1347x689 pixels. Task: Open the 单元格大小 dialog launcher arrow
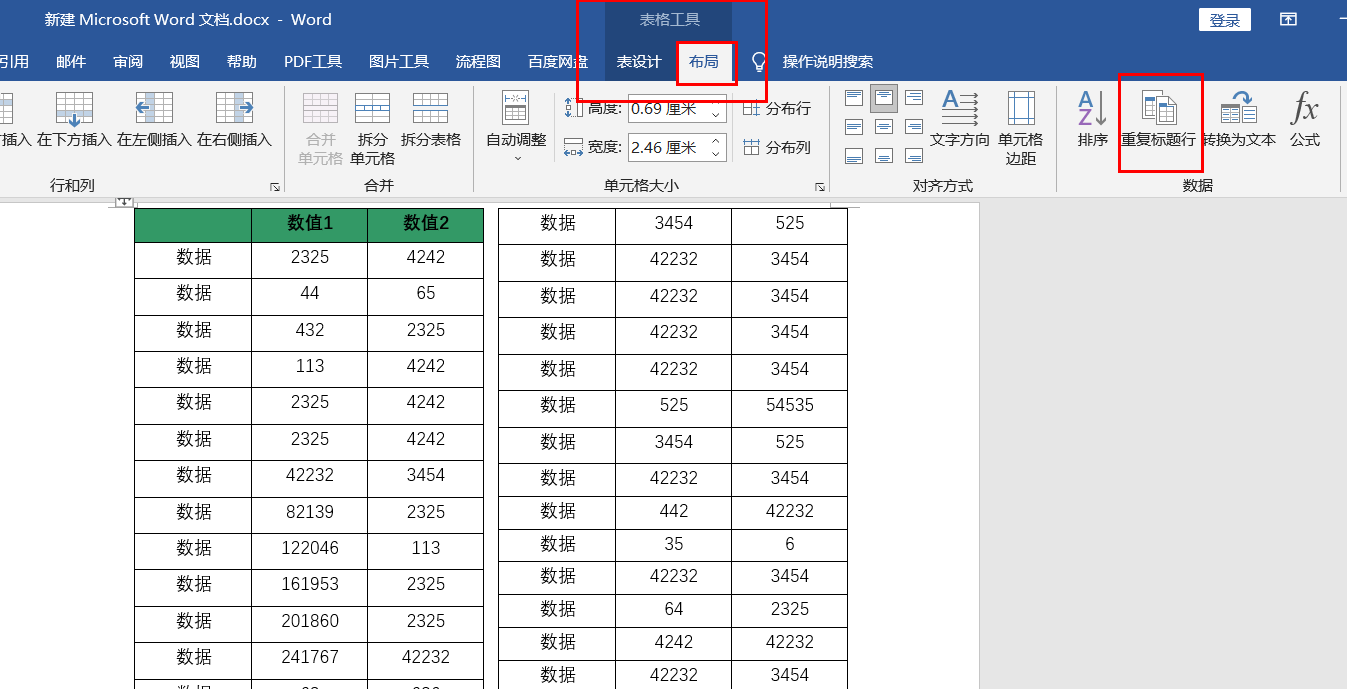(819, 186)
